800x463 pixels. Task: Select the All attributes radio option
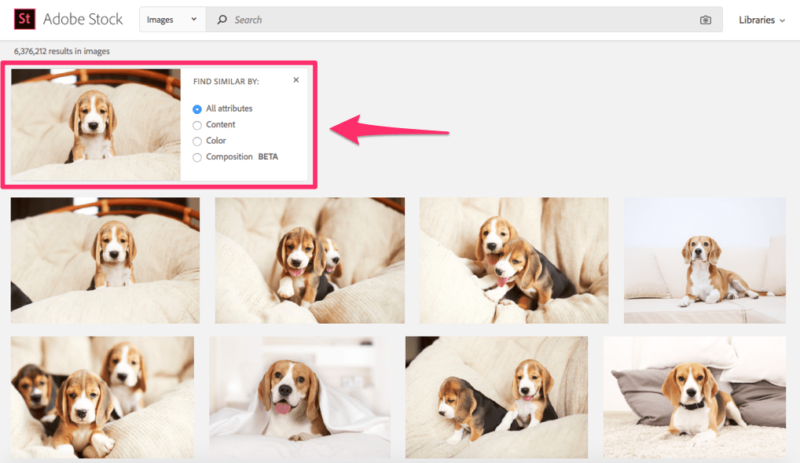[x=197, y=109]
